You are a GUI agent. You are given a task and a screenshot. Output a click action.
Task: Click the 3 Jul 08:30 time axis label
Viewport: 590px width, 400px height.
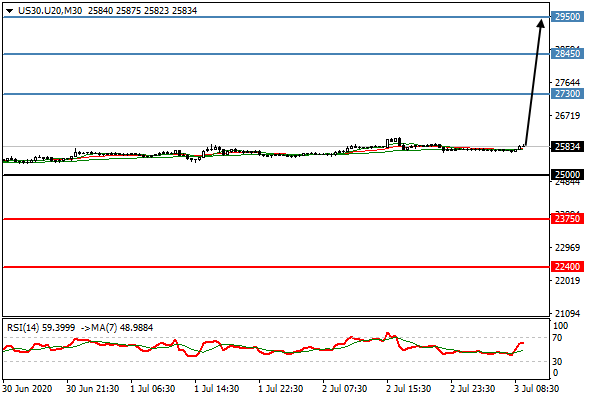[x=537, y=388]
